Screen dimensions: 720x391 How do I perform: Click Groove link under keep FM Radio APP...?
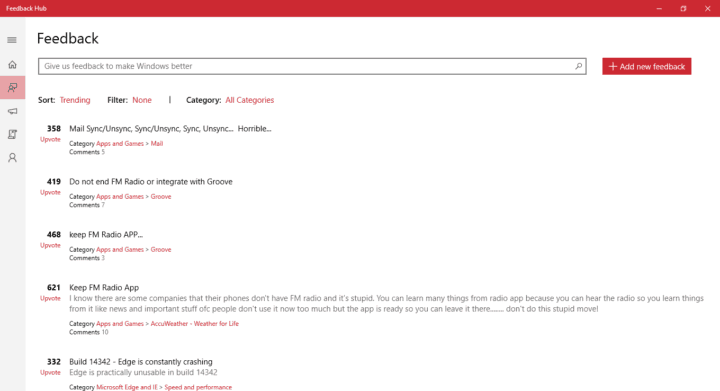tap(161, 250)
